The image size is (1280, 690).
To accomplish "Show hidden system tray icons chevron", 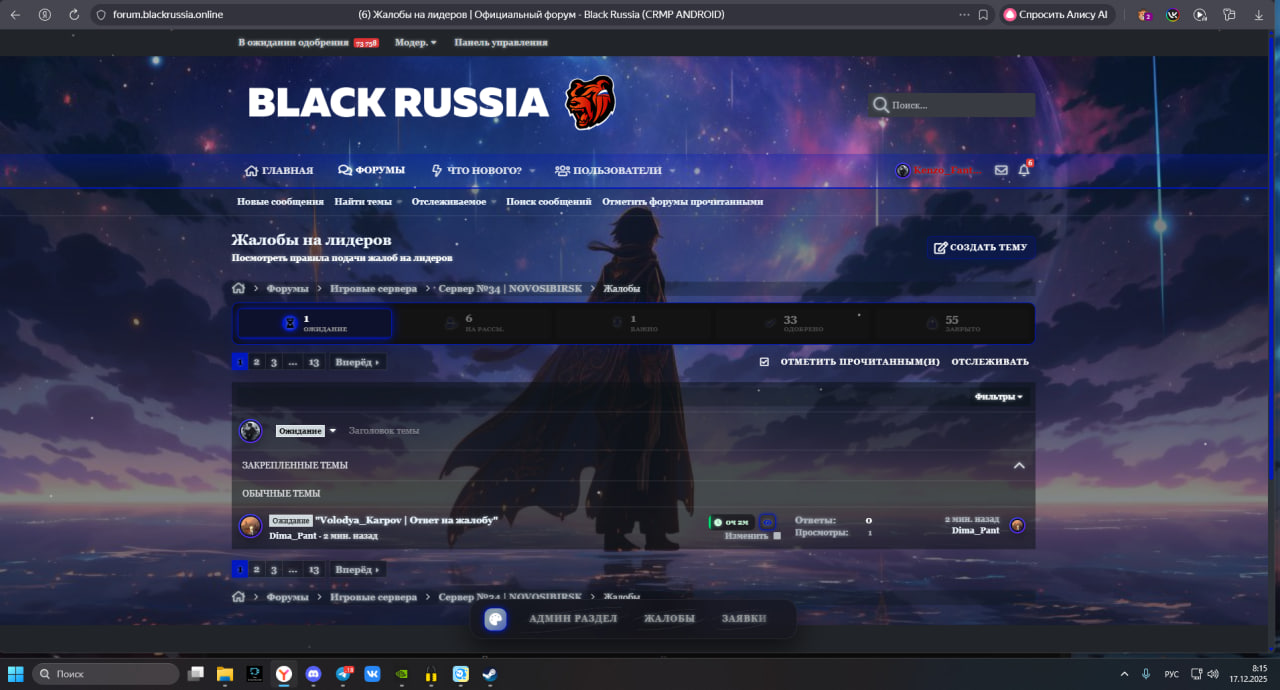I will (1124, 674).
